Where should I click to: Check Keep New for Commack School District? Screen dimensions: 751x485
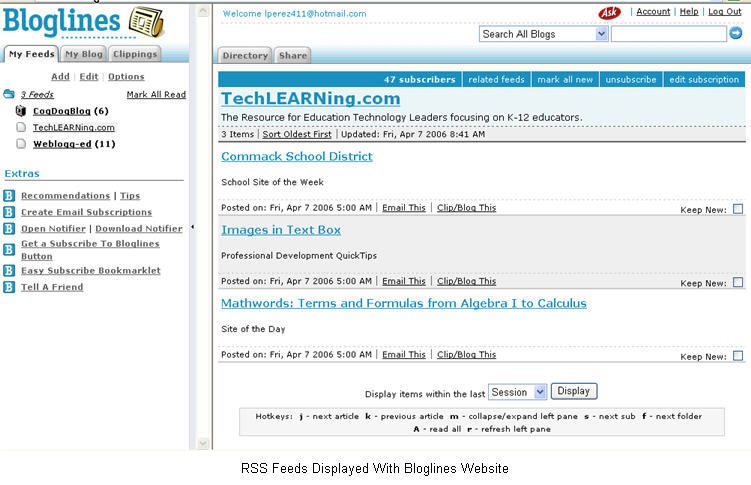click(738, 209)
